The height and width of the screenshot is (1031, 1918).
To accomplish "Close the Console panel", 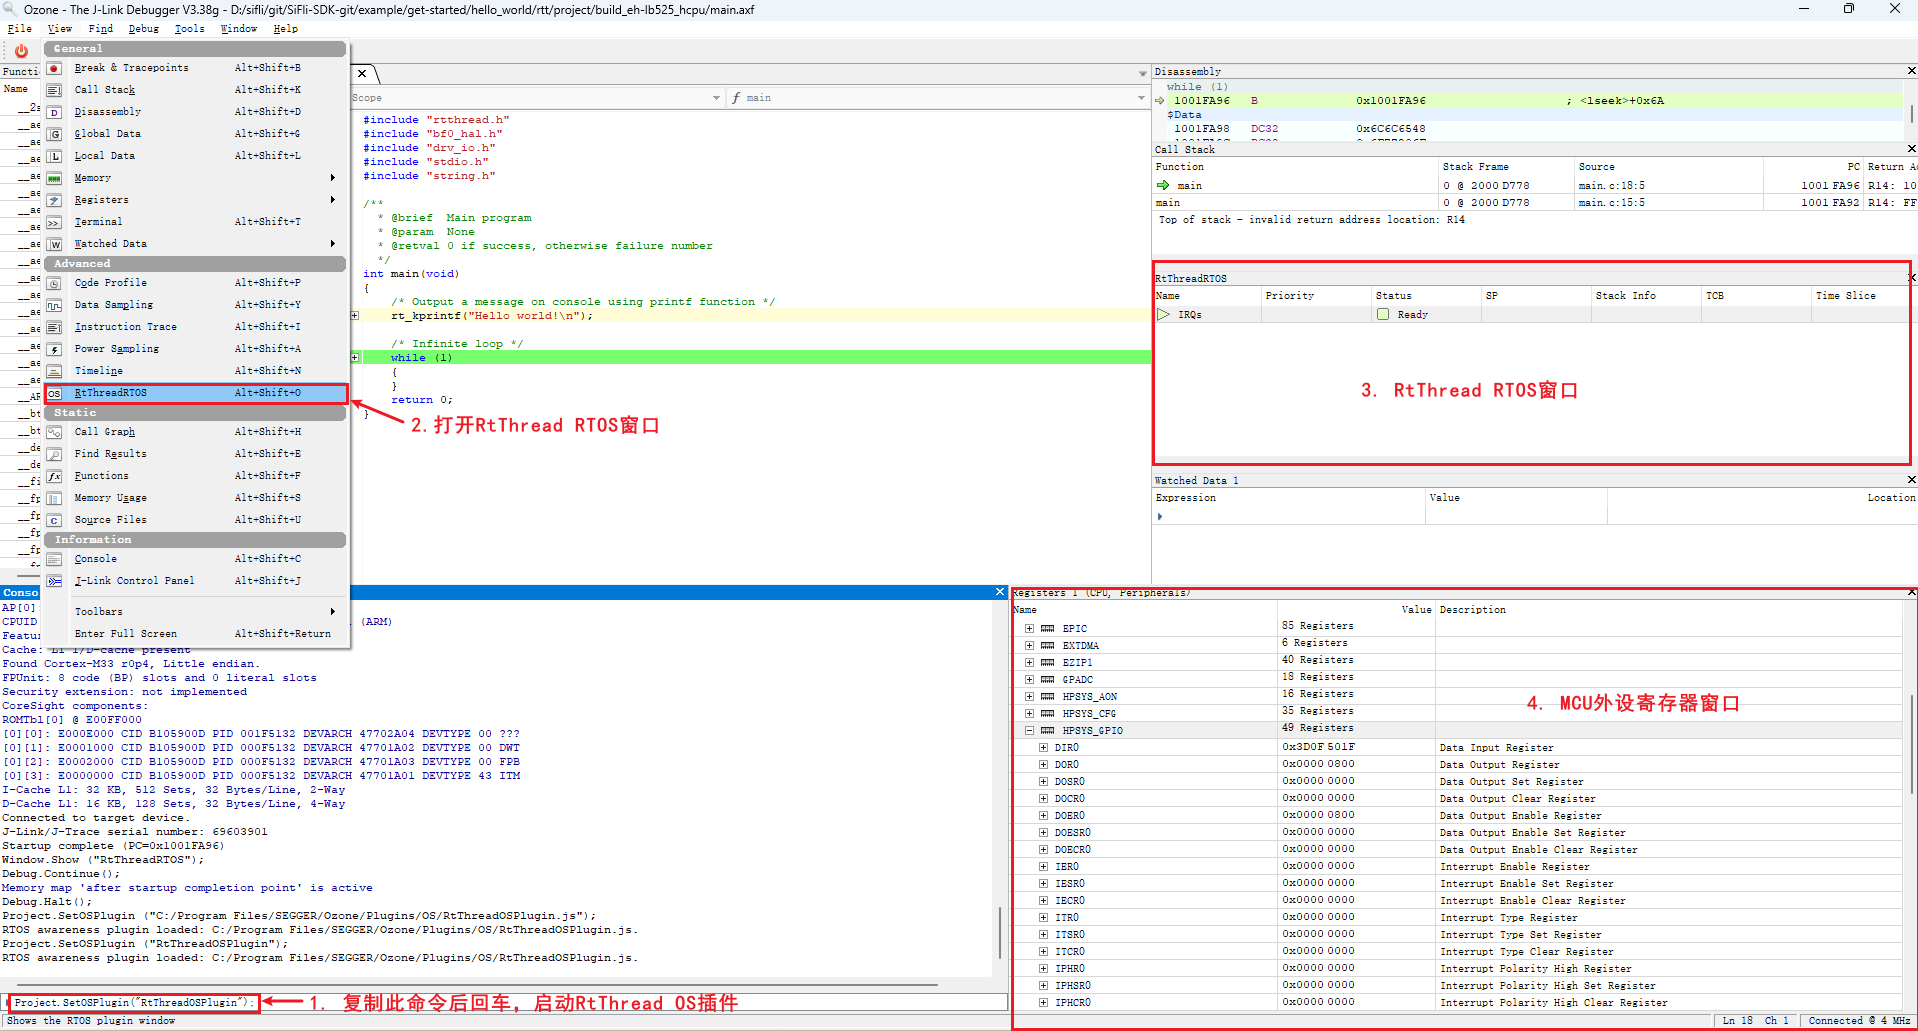I will click(999, 592).
